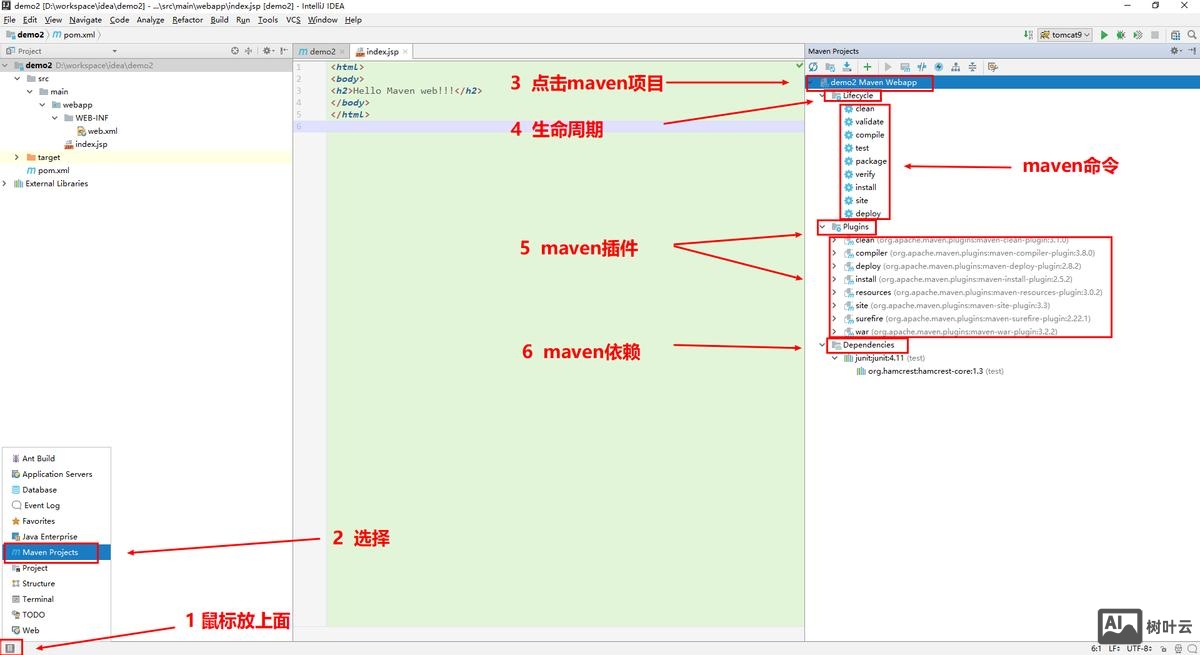
Task: Select Database in the tool window list
Action: (x=39, y=490)
